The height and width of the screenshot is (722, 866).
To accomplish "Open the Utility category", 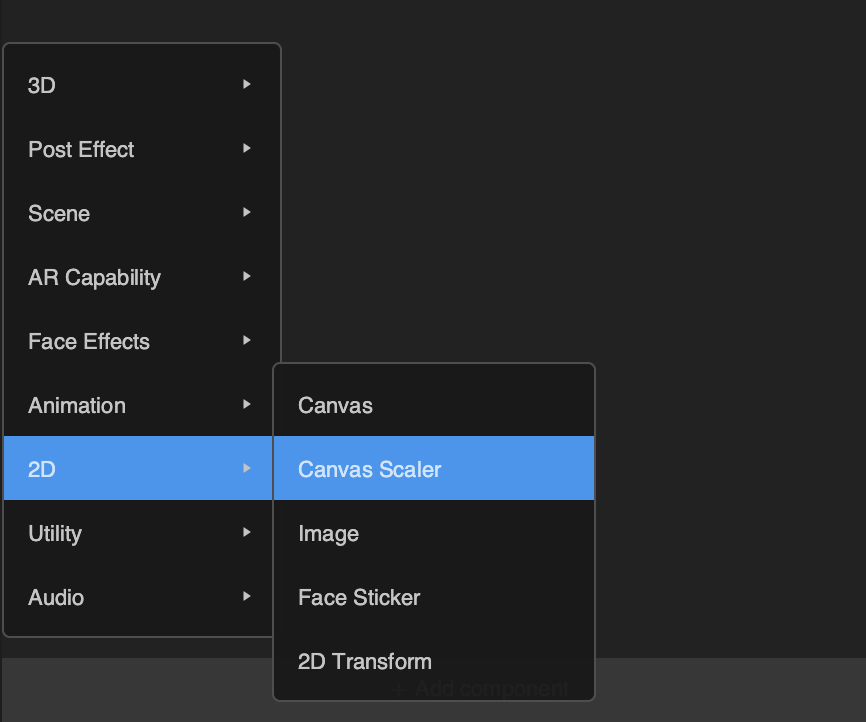I will [x=138, y=533].
